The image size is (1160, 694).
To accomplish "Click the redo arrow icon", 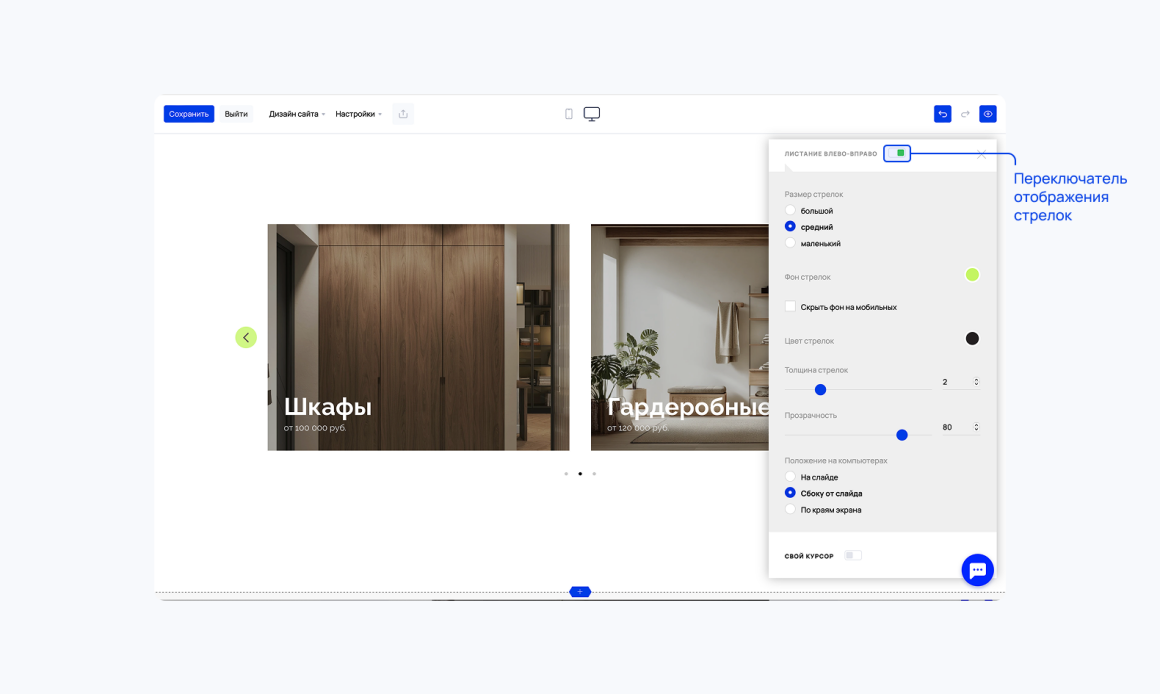I will click(965, 114).
